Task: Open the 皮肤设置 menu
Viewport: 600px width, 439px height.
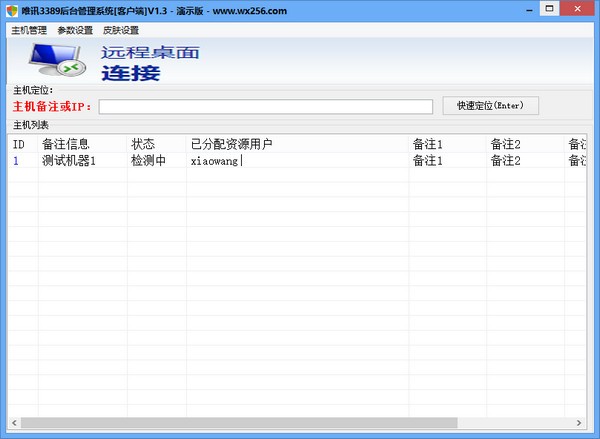Action: (121, 30)
